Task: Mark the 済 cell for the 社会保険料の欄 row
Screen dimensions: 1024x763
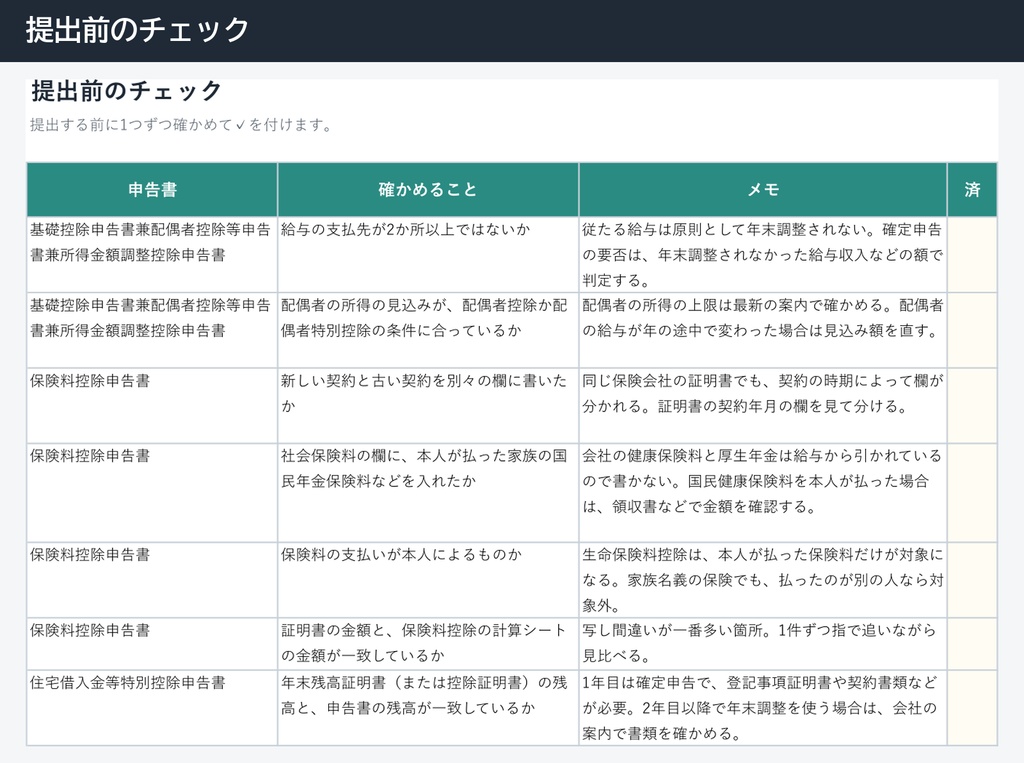Action: pyautogui.click(x=972, y=493)
